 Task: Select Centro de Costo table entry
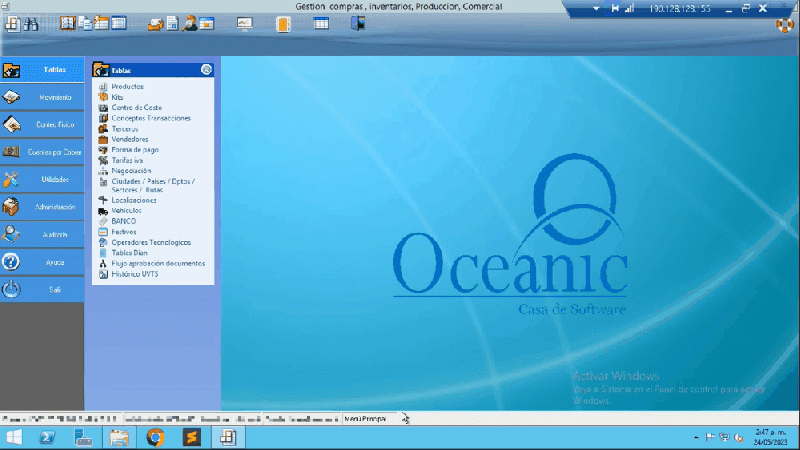click(x=136, y=107)
